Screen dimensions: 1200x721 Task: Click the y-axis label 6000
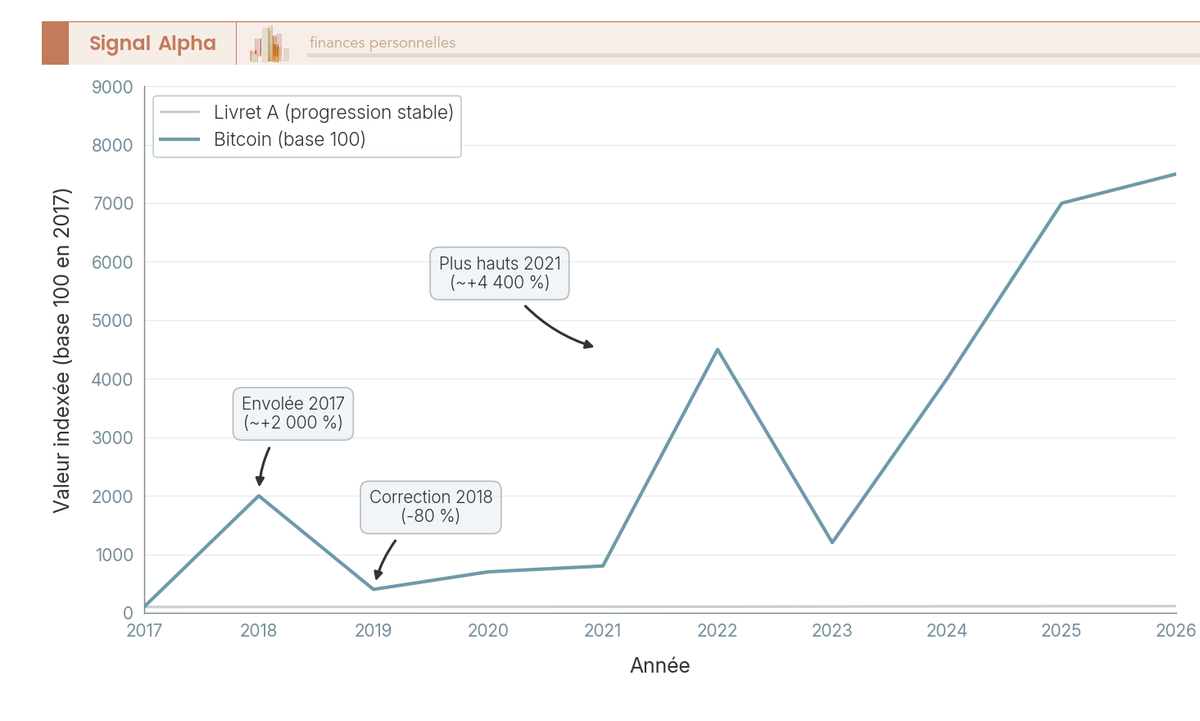[x=114, y=263]
